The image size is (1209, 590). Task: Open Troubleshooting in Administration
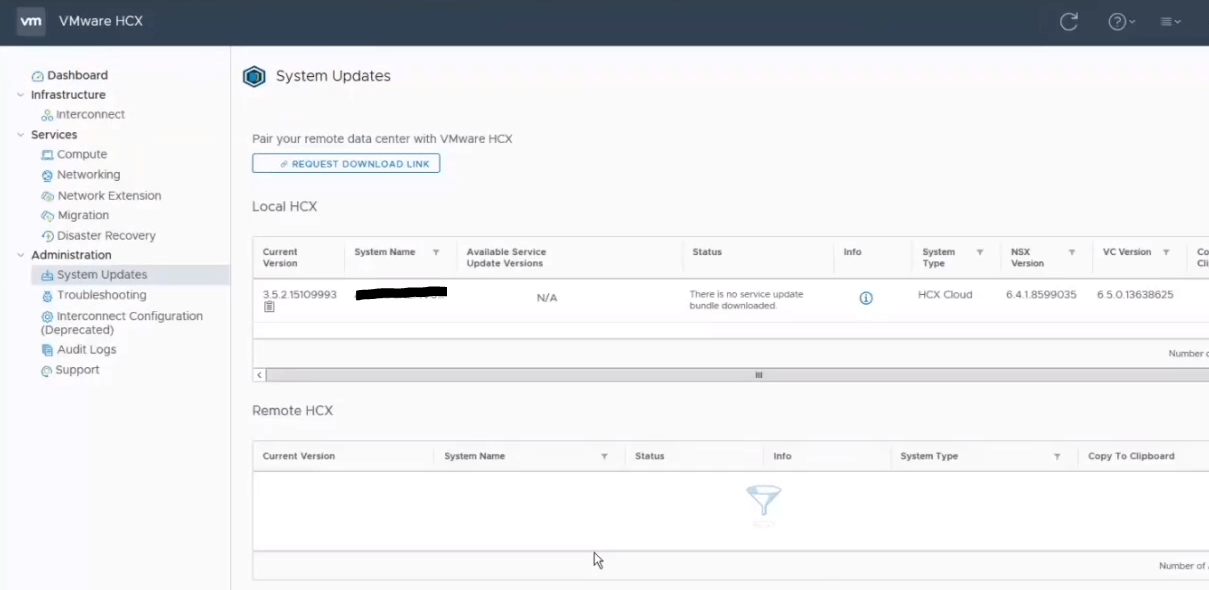pos(101,296)
